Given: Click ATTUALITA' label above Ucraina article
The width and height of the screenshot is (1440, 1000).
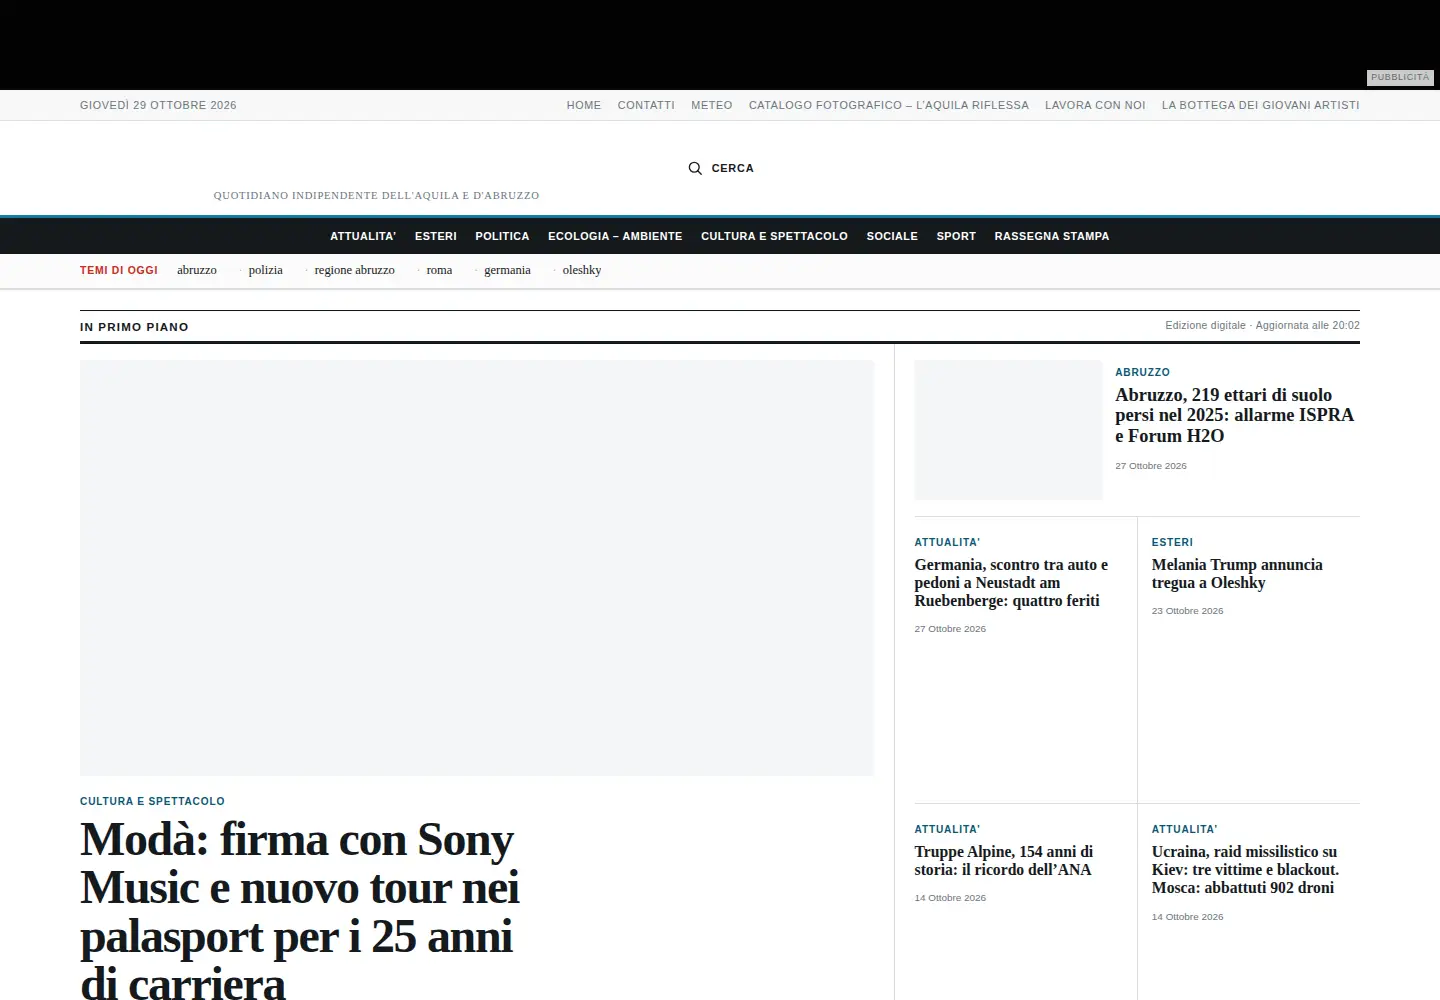Looking at the screenshot, I should coord(1184,829).
